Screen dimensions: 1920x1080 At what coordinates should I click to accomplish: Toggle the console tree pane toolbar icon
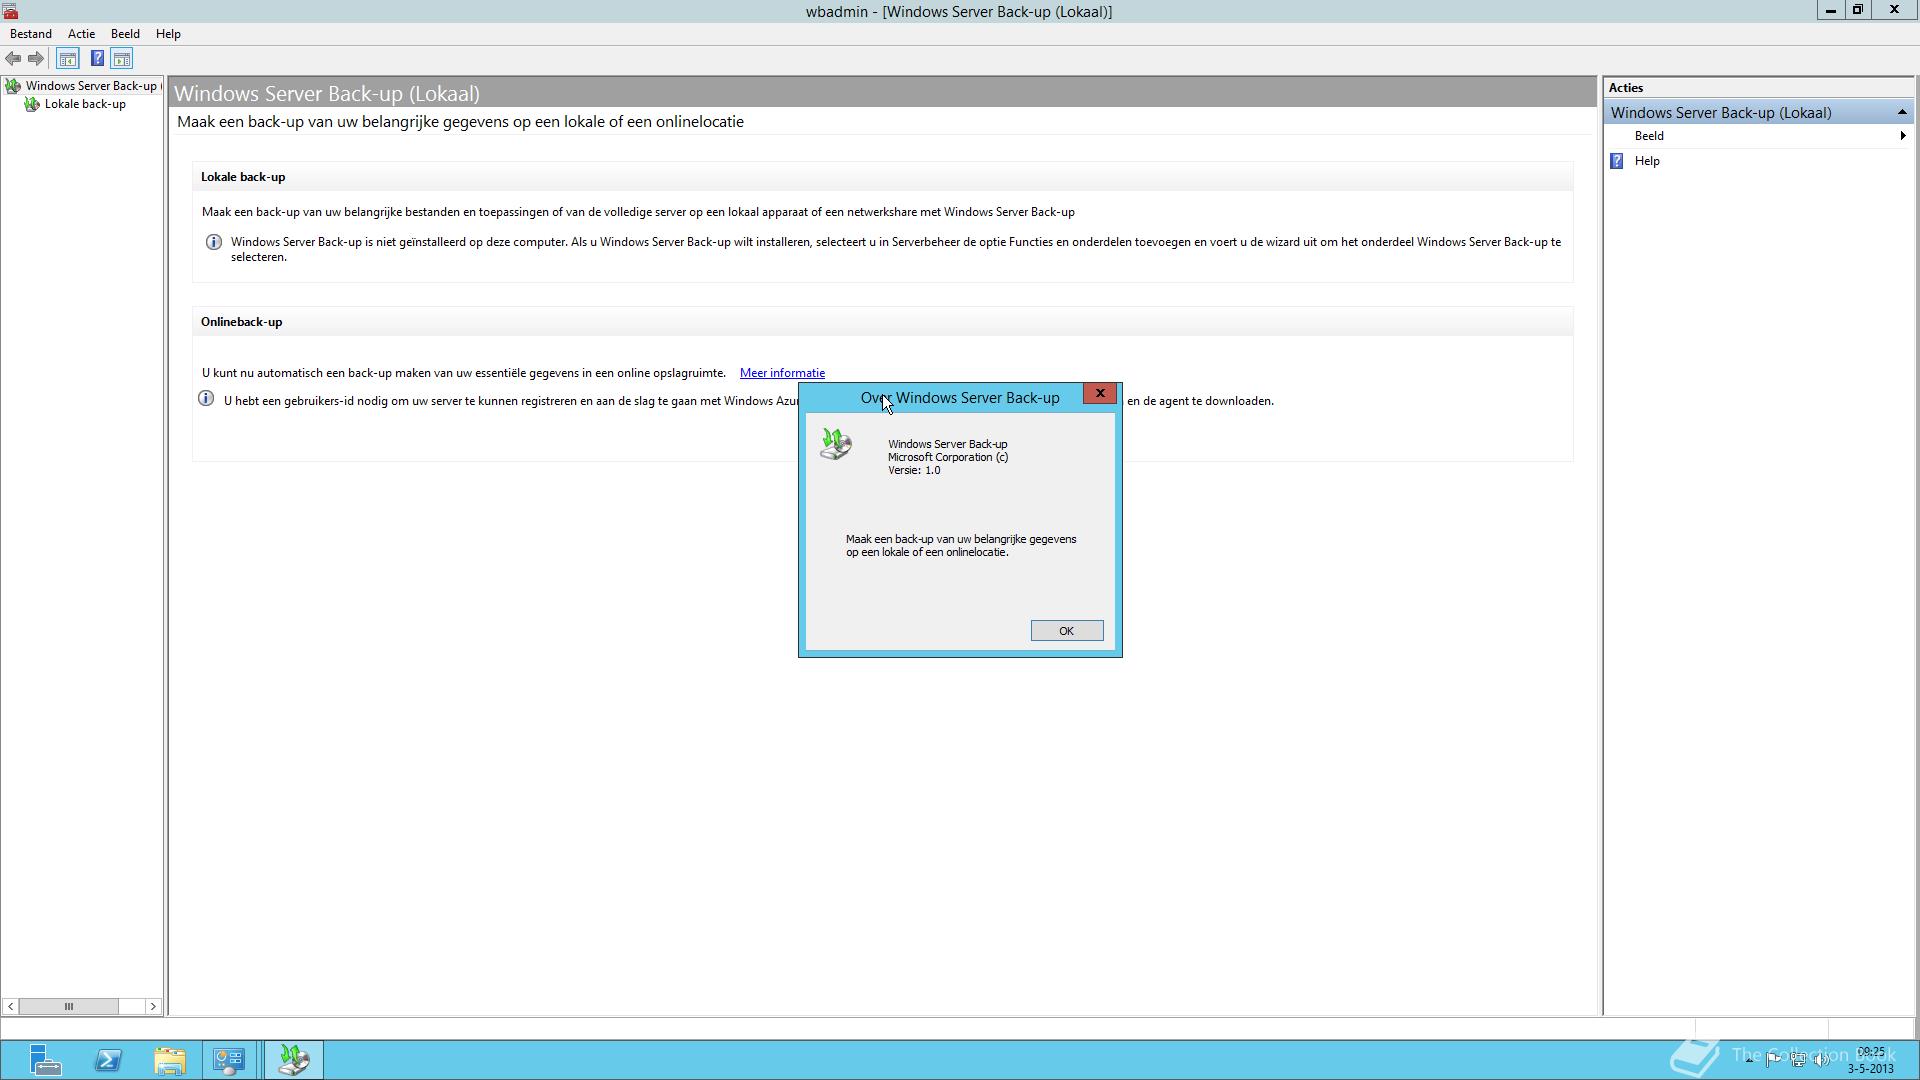pos(68,59)
